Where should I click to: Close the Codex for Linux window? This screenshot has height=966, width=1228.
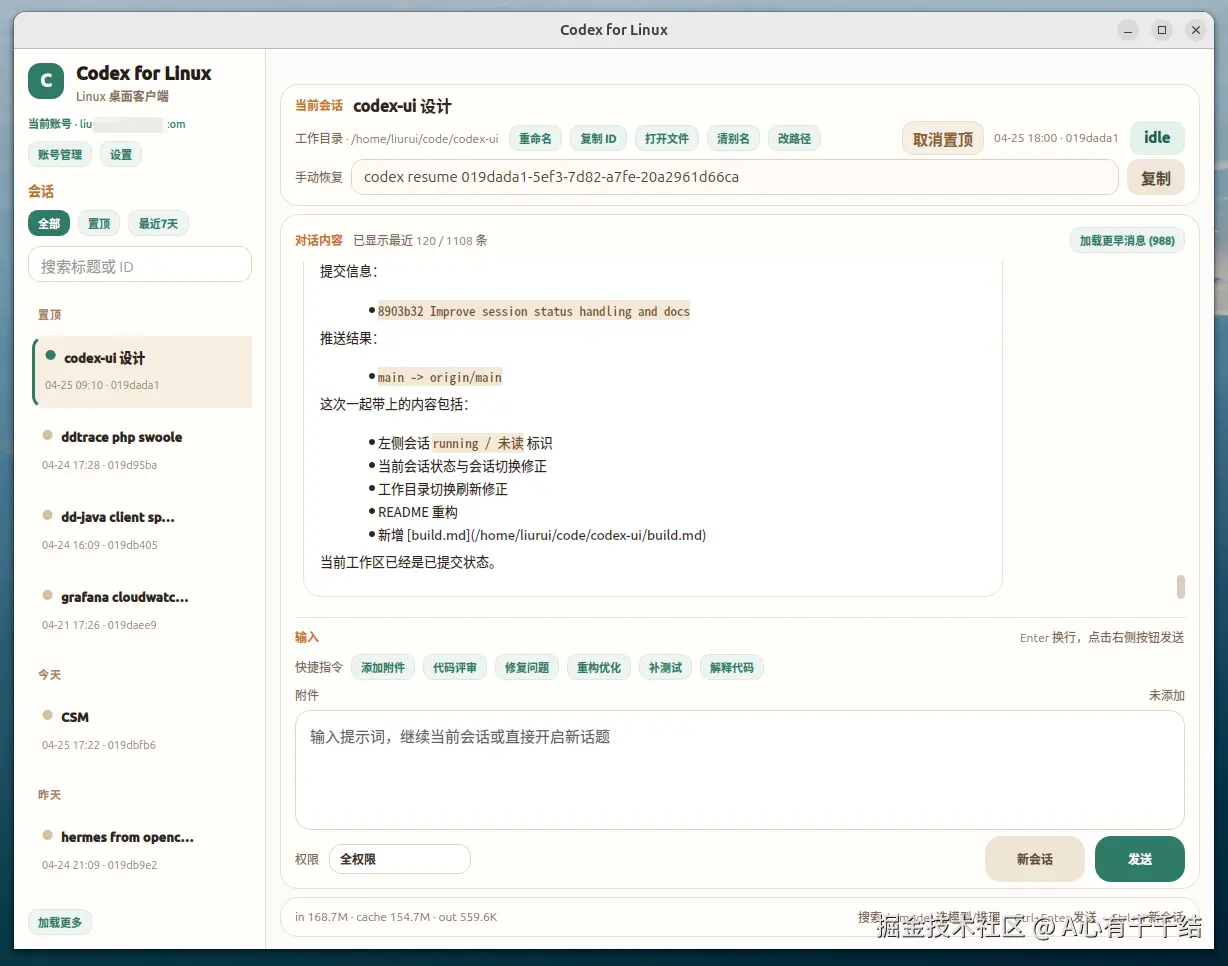[1195, 30]
